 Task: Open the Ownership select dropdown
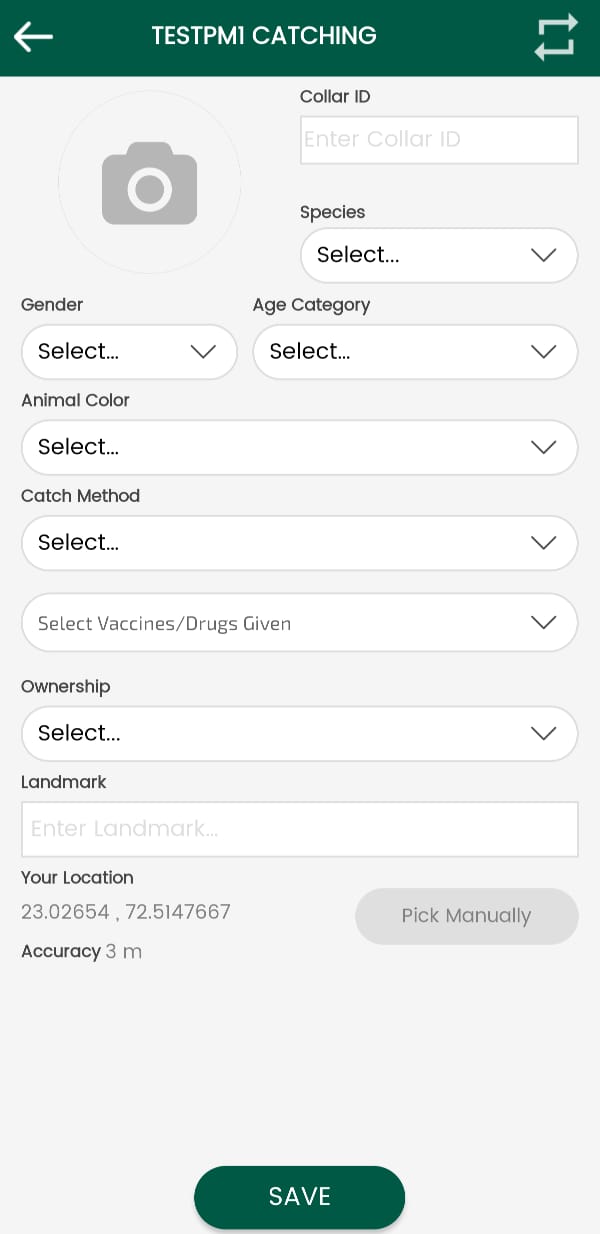(280, 733)
